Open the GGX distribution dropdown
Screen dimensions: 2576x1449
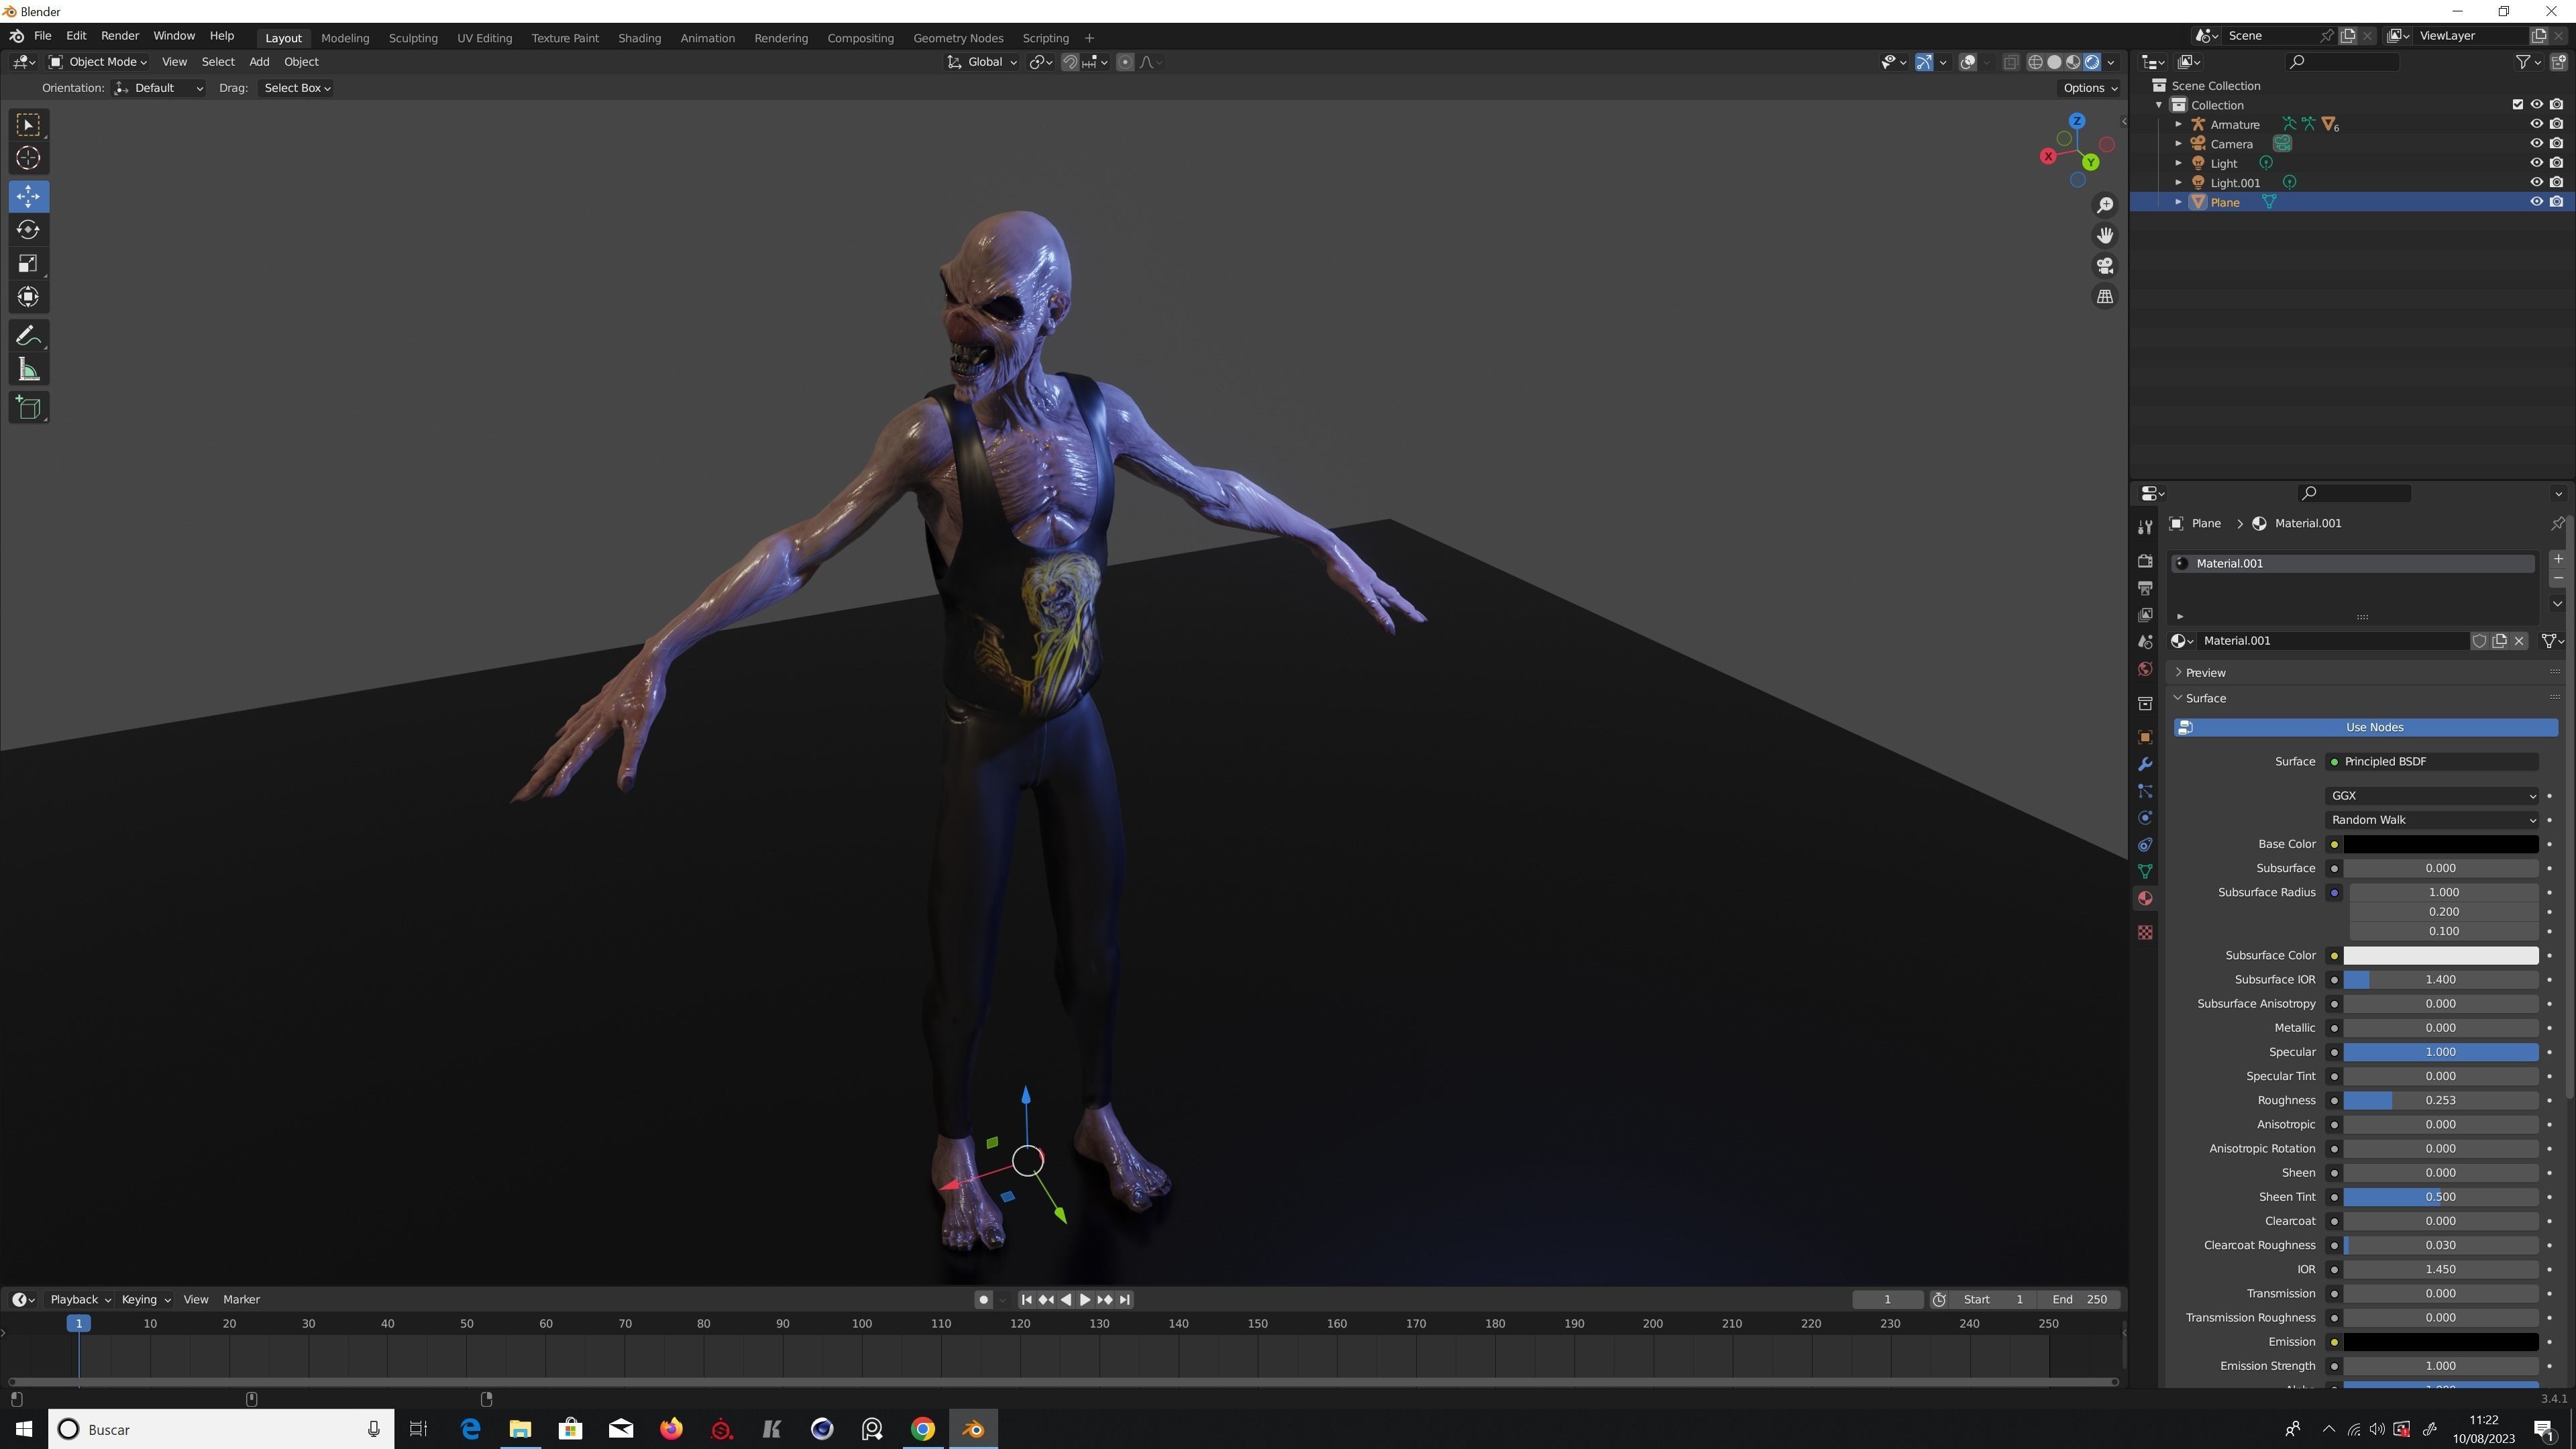point(2432,796)
